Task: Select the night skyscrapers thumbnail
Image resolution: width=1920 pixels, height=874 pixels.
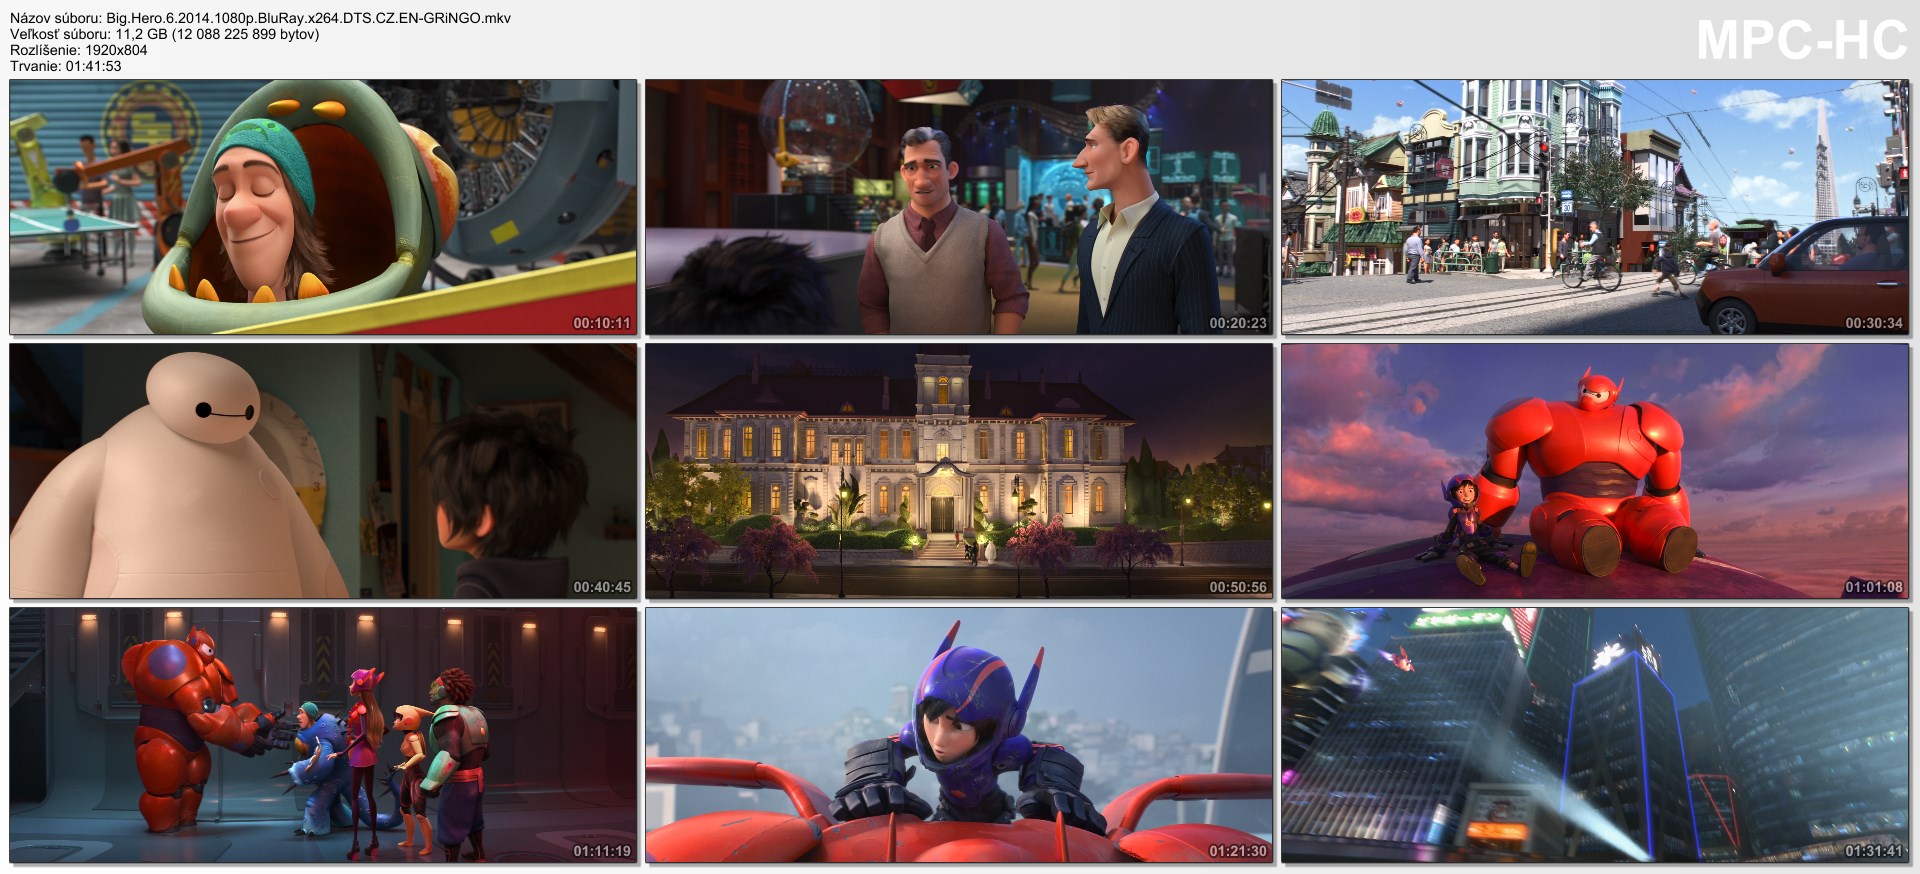Action: [x=1595, y=735]
